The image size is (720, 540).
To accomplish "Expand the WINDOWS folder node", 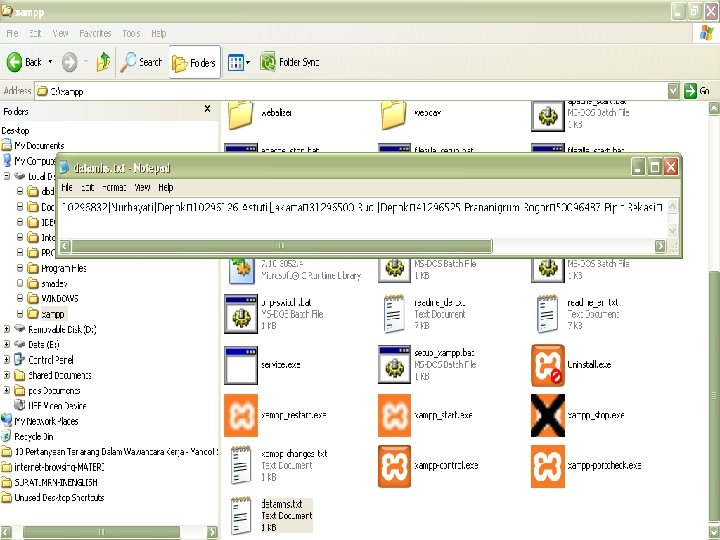I will [20, 298].
